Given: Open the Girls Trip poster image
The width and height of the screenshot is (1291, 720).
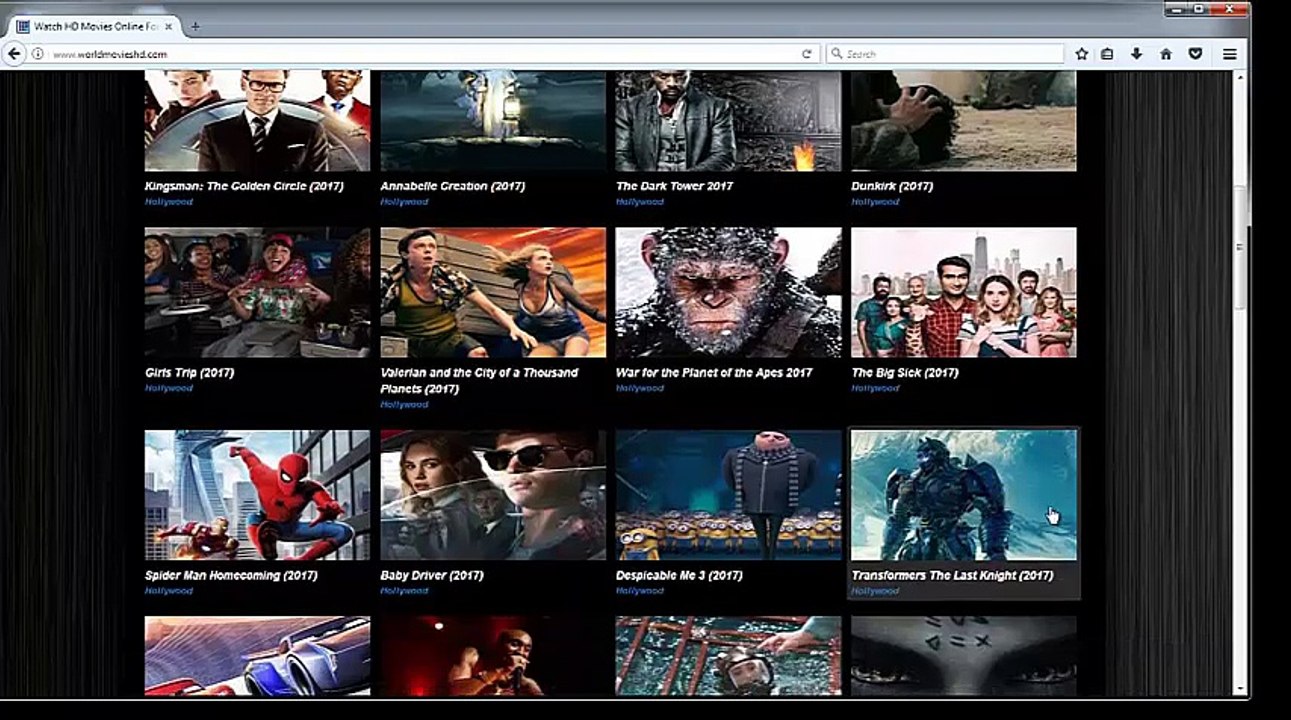Looking at the screenshot, I should pyautogui.click(x=257, y=292).
